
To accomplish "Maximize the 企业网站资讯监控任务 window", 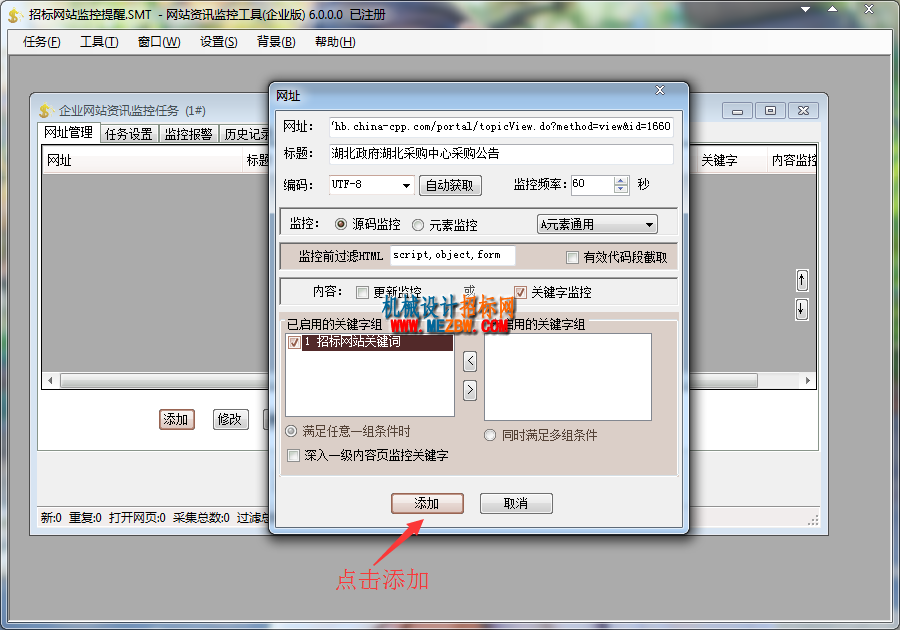I will 770,111.
